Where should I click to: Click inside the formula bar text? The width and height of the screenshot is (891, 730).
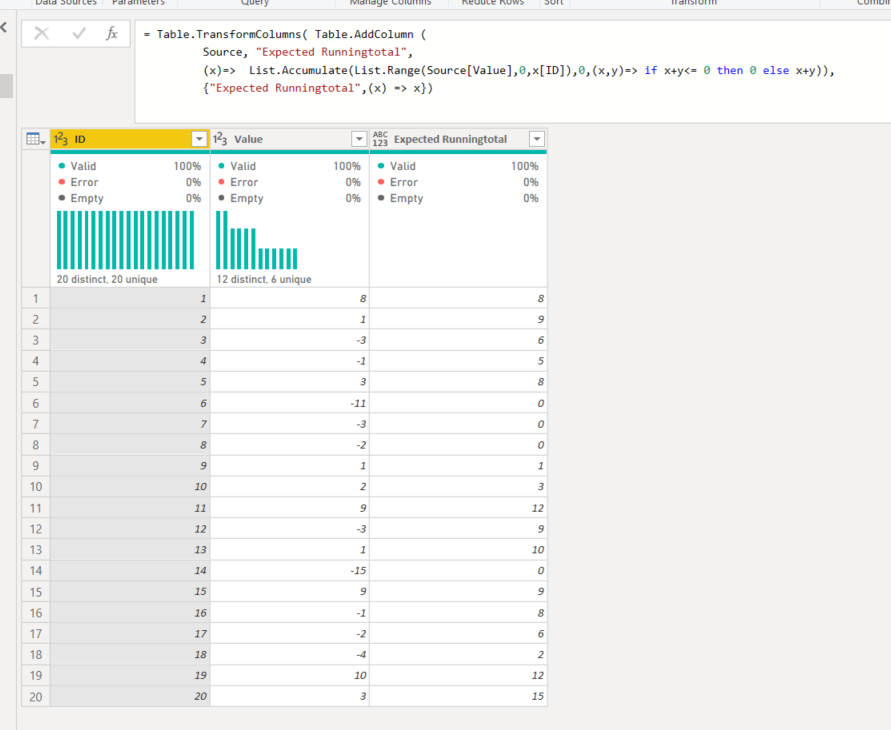click(x=511, y=71)
